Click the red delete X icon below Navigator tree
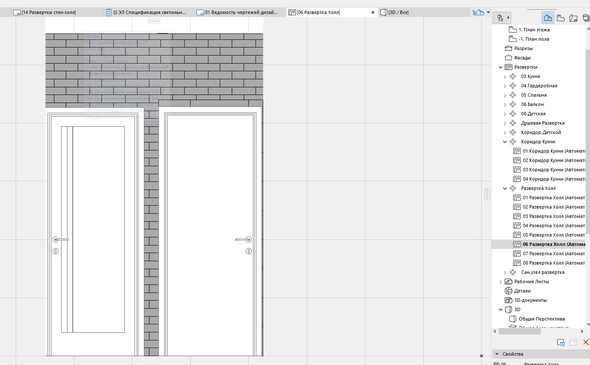The width and height of the screenshot is (590, 365). (x=585, y=342)
